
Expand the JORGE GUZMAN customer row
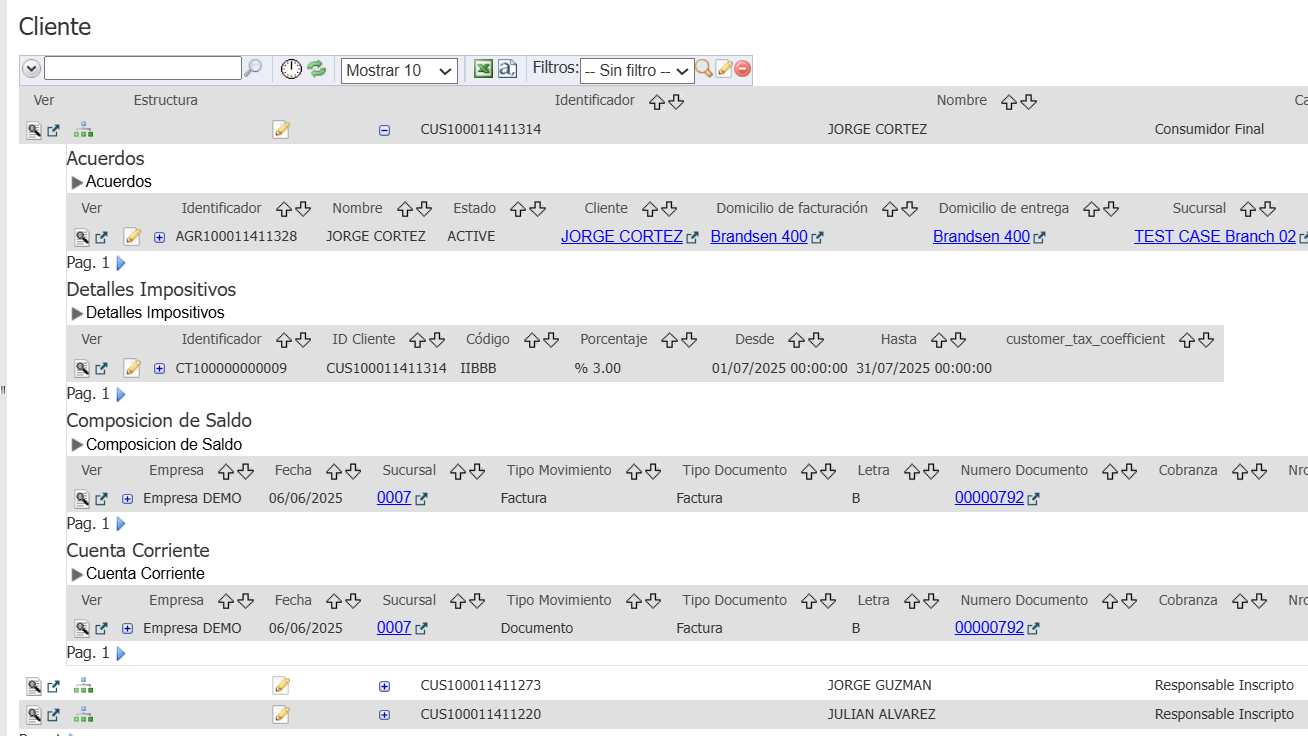pos(384,686)
